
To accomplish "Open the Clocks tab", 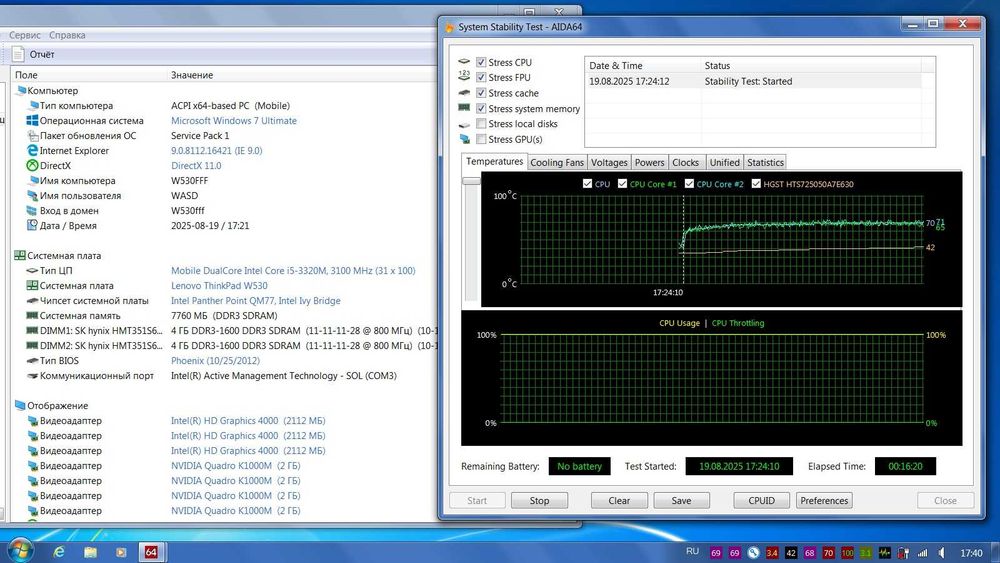I will [x=686, y=163].
